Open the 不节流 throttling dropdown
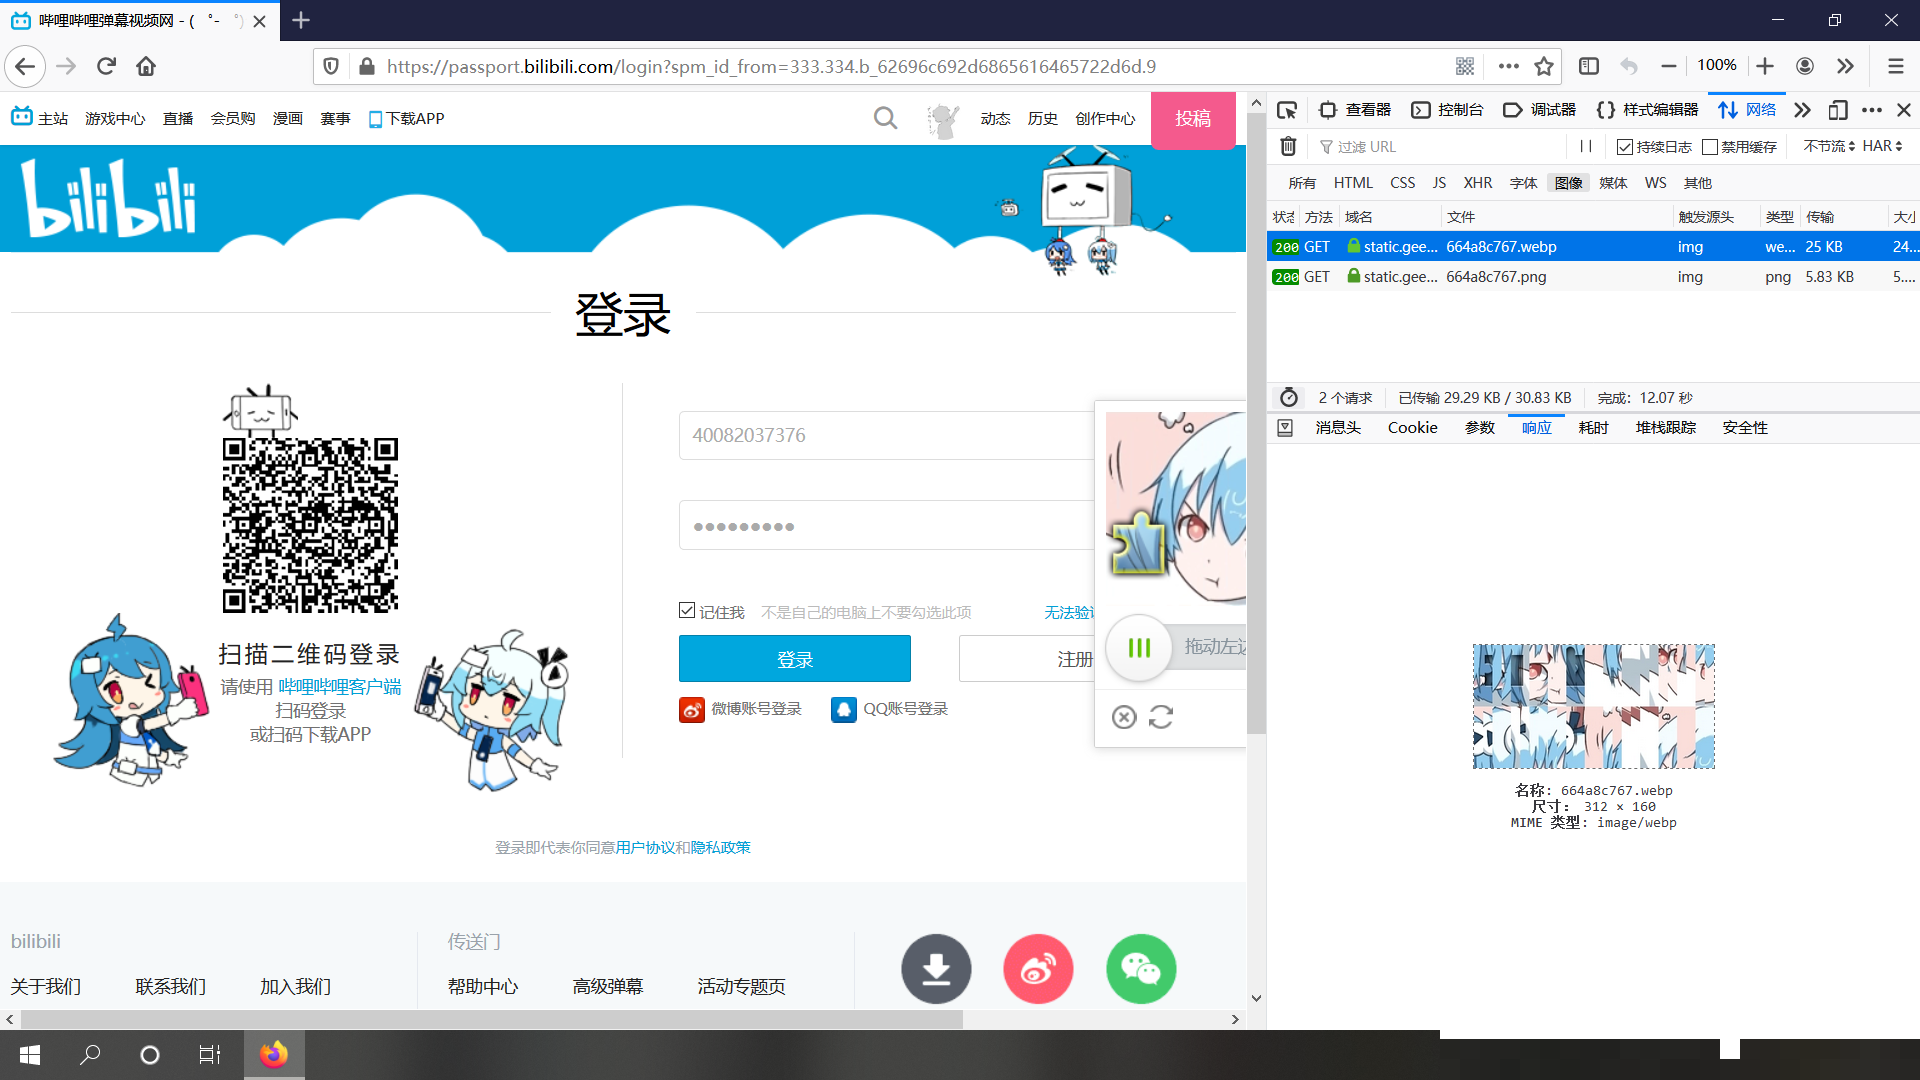This screenshot has height=1080, width=1920. coord(1829,146)
